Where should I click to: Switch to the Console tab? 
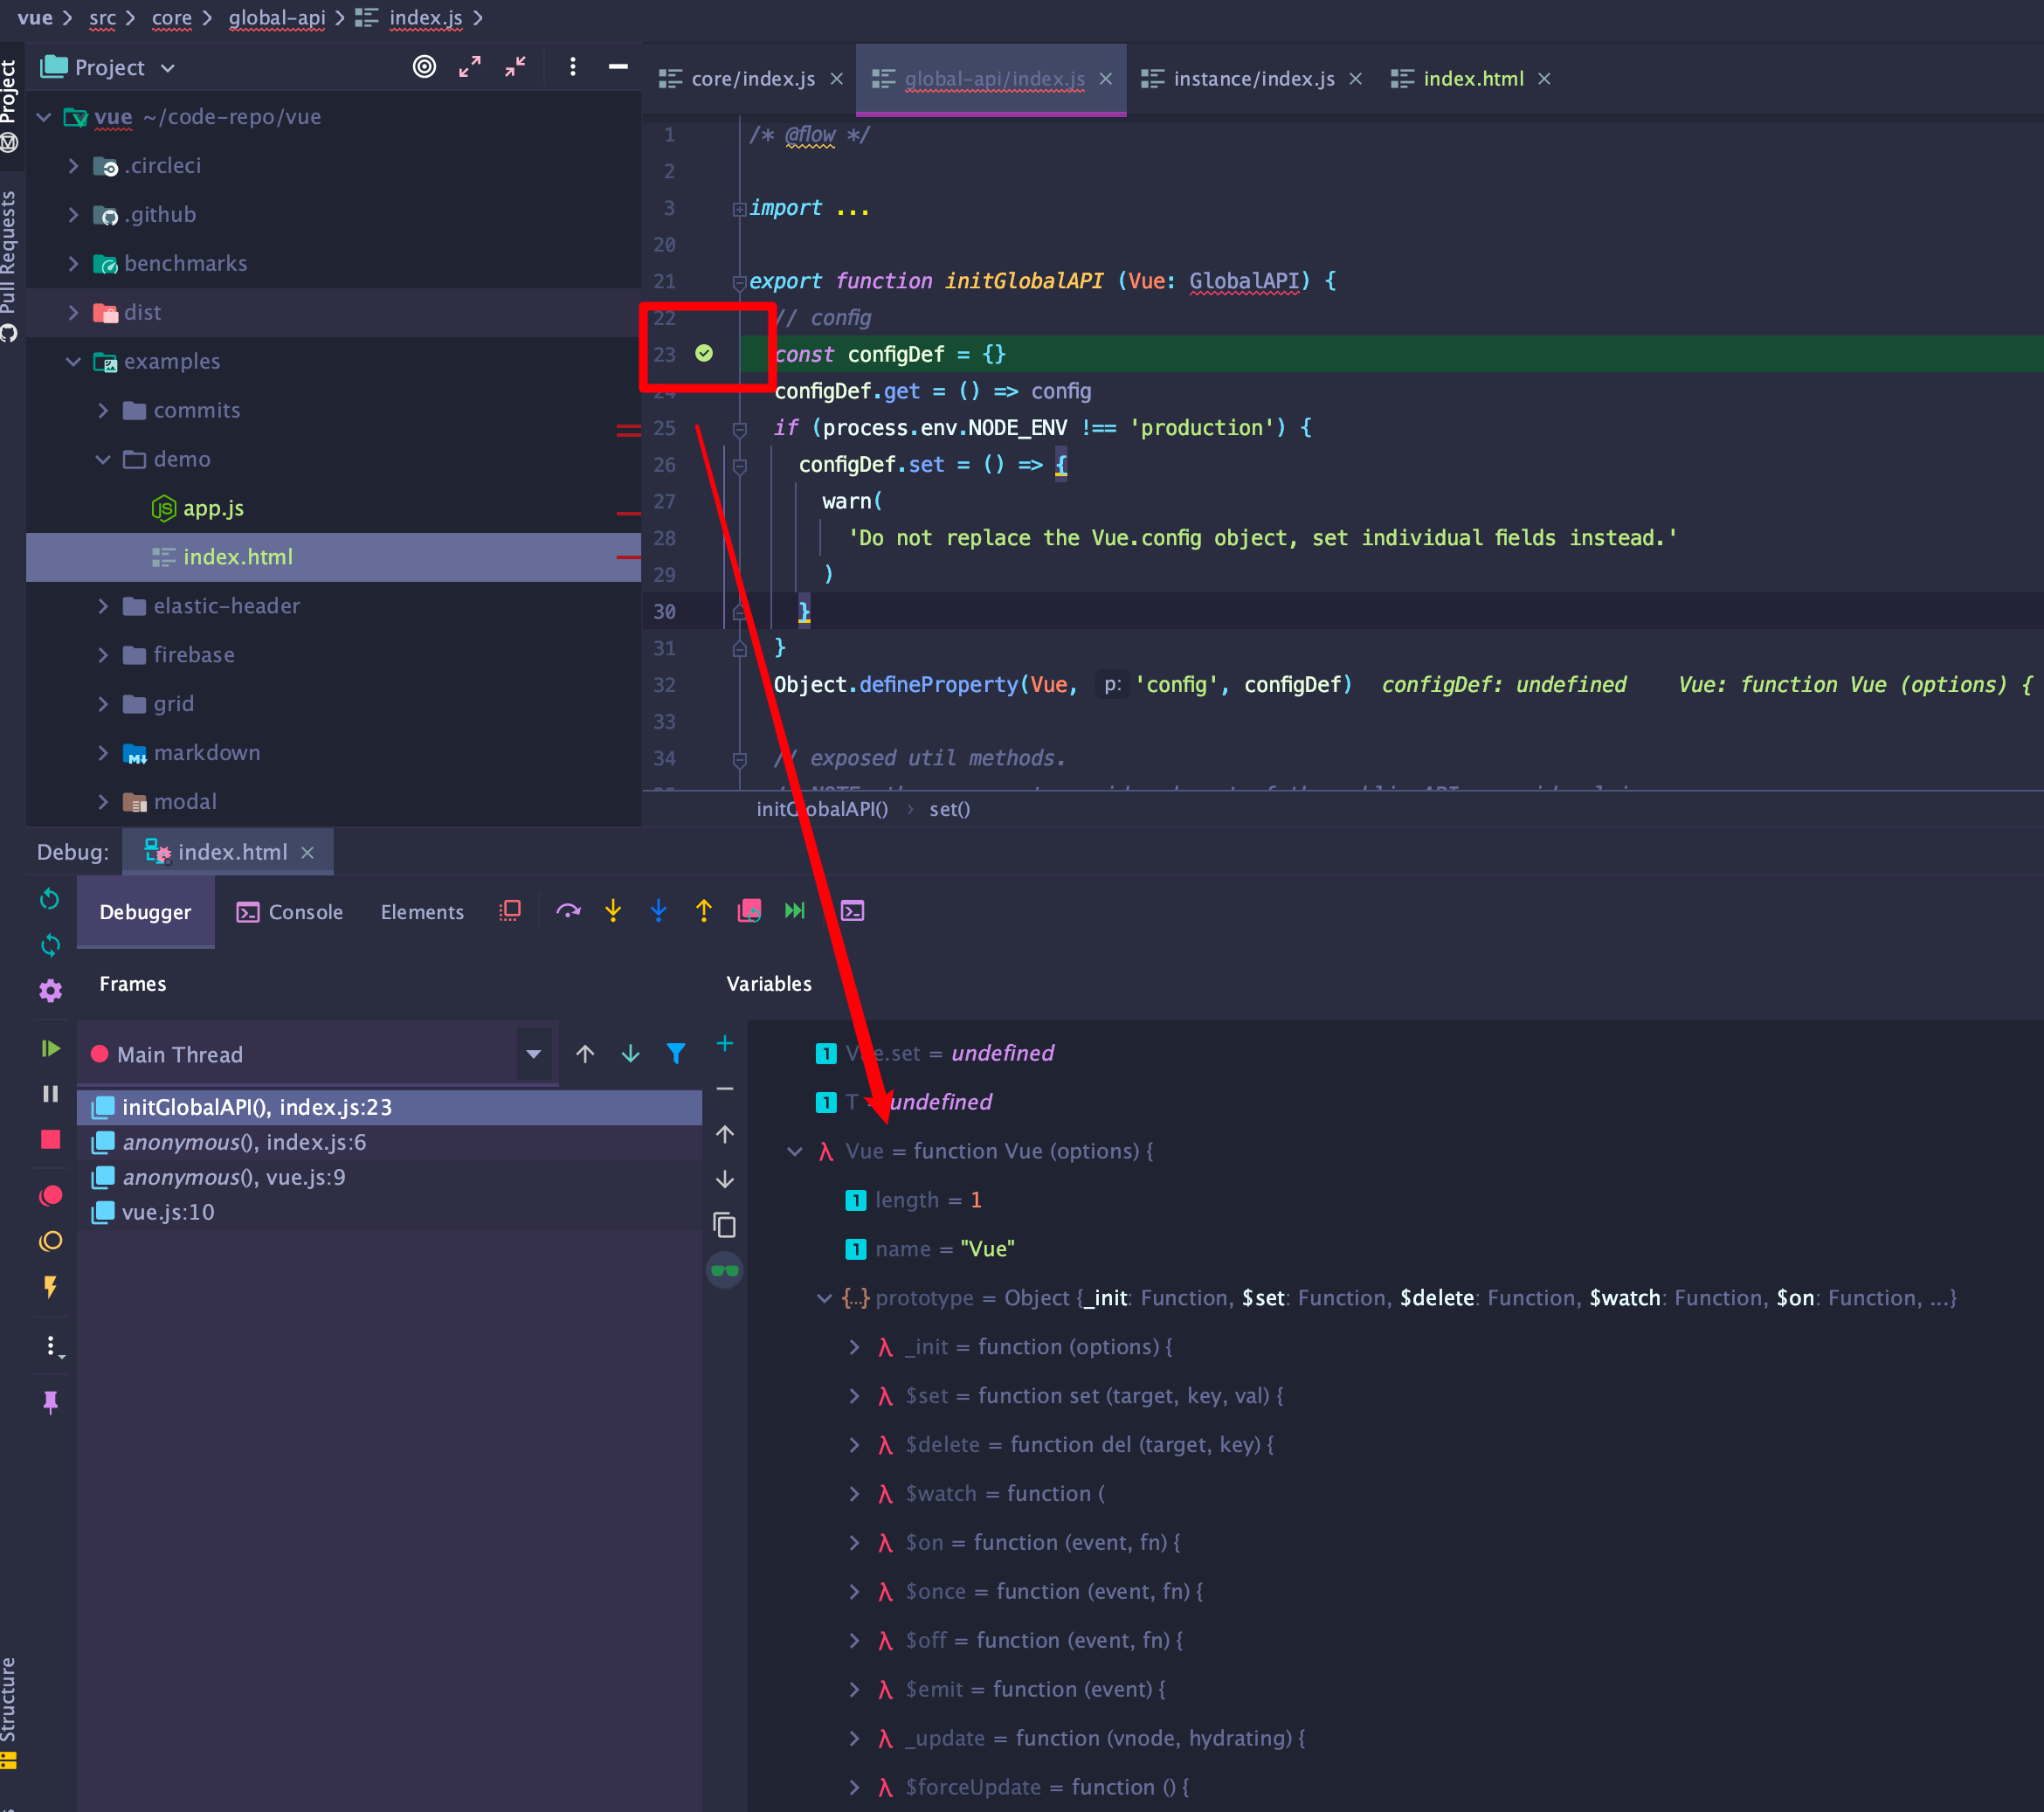coord(290,912)
